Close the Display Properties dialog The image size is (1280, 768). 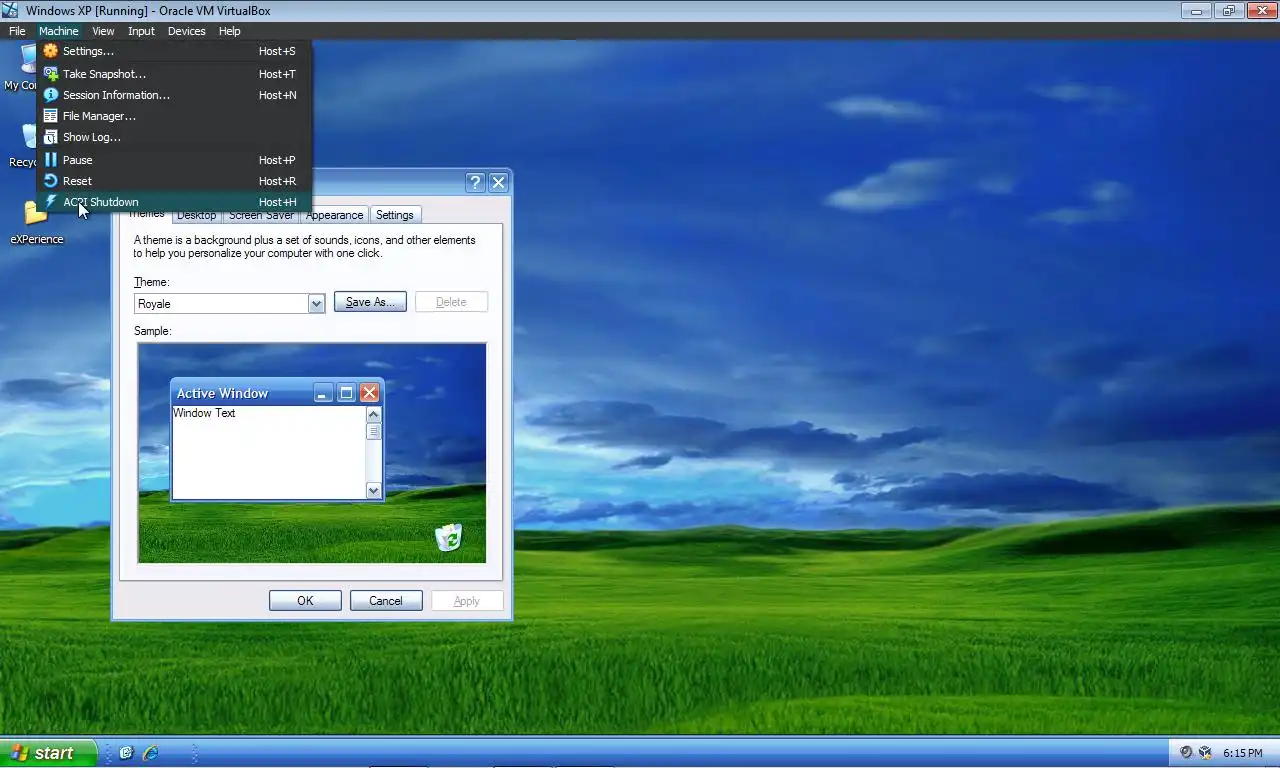498,182
